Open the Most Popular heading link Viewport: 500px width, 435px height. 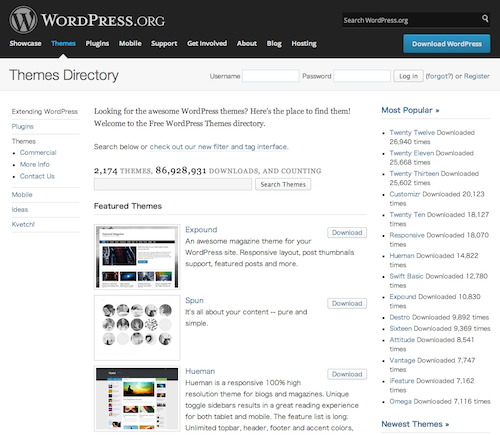click(410, 110)
